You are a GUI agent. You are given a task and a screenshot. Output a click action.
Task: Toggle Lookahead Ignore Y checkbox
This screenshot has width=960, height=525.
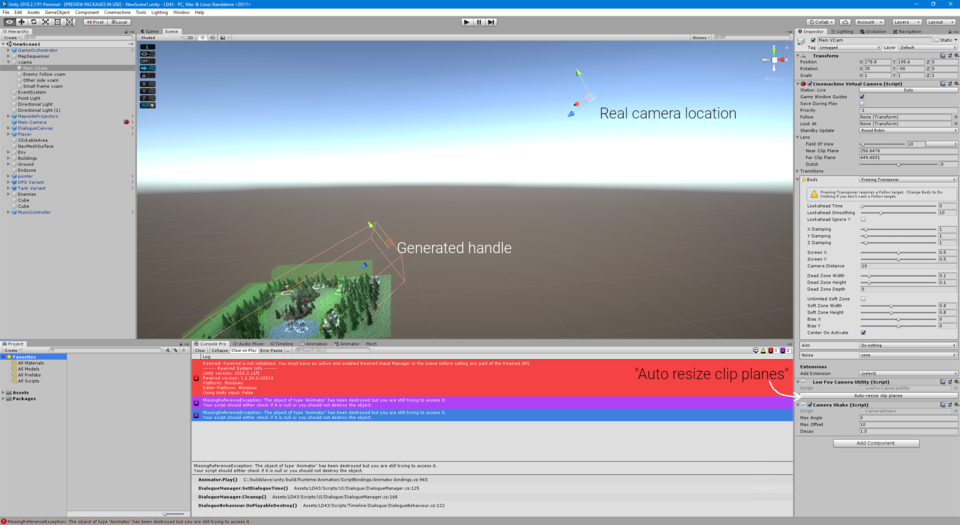click(x=863, y=219)
